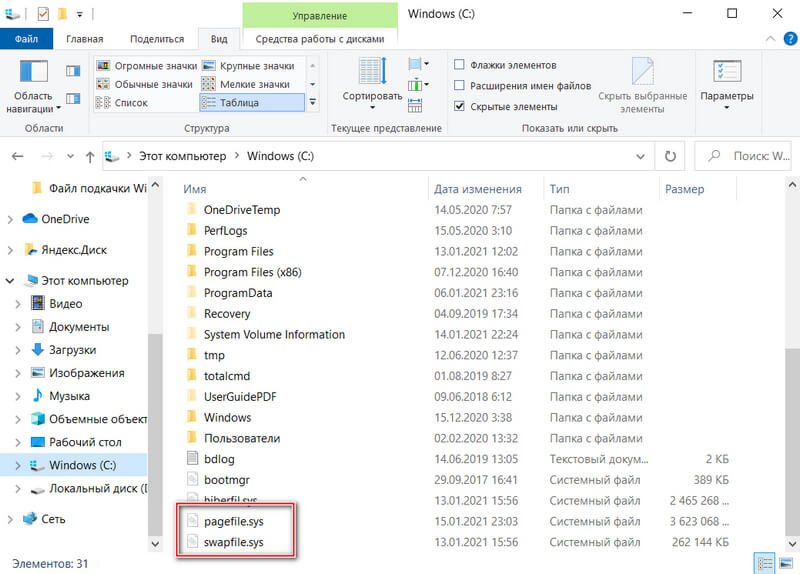This screenshot has height=574, width=800.
Task: Click the search magnifier icon
Action: (714, 155)
